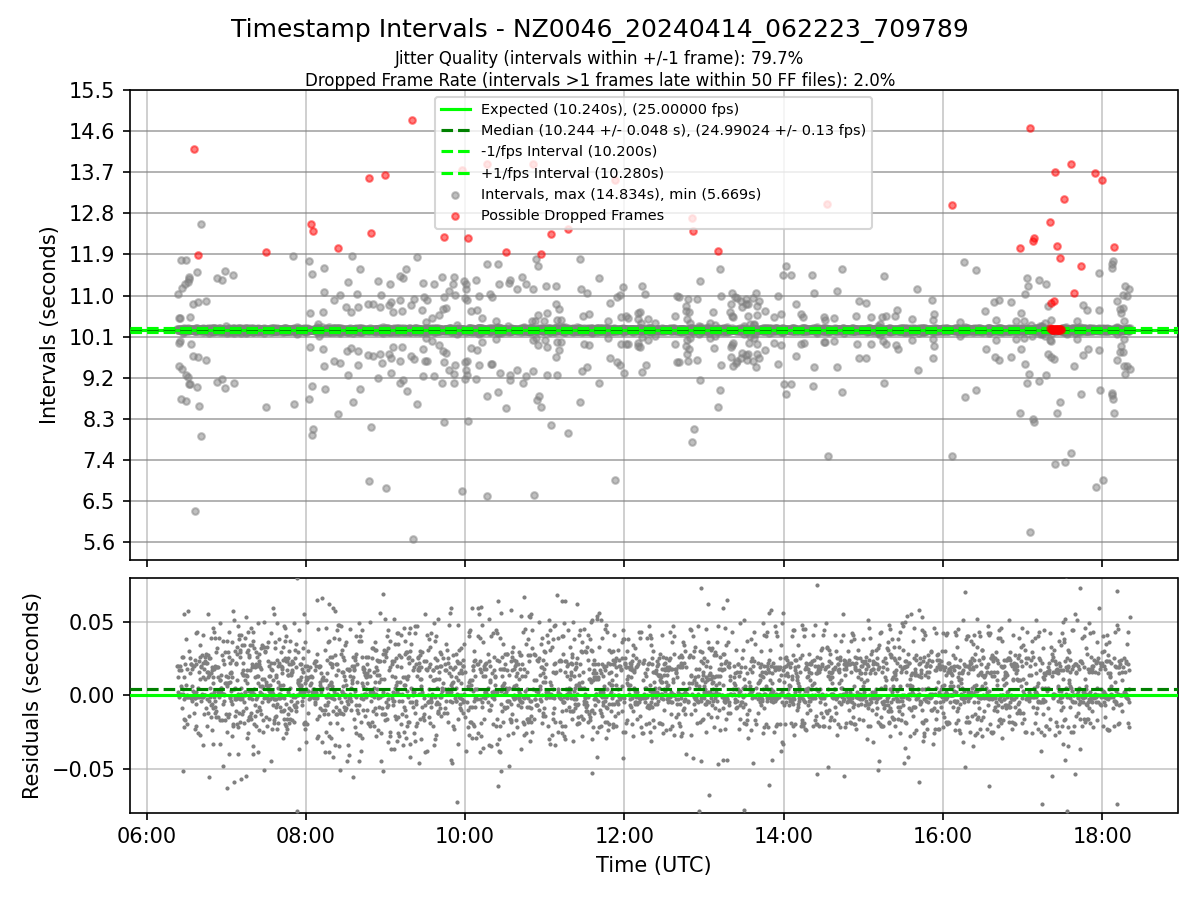Click the 6.5 y-axis tick label

click(100, 501)
